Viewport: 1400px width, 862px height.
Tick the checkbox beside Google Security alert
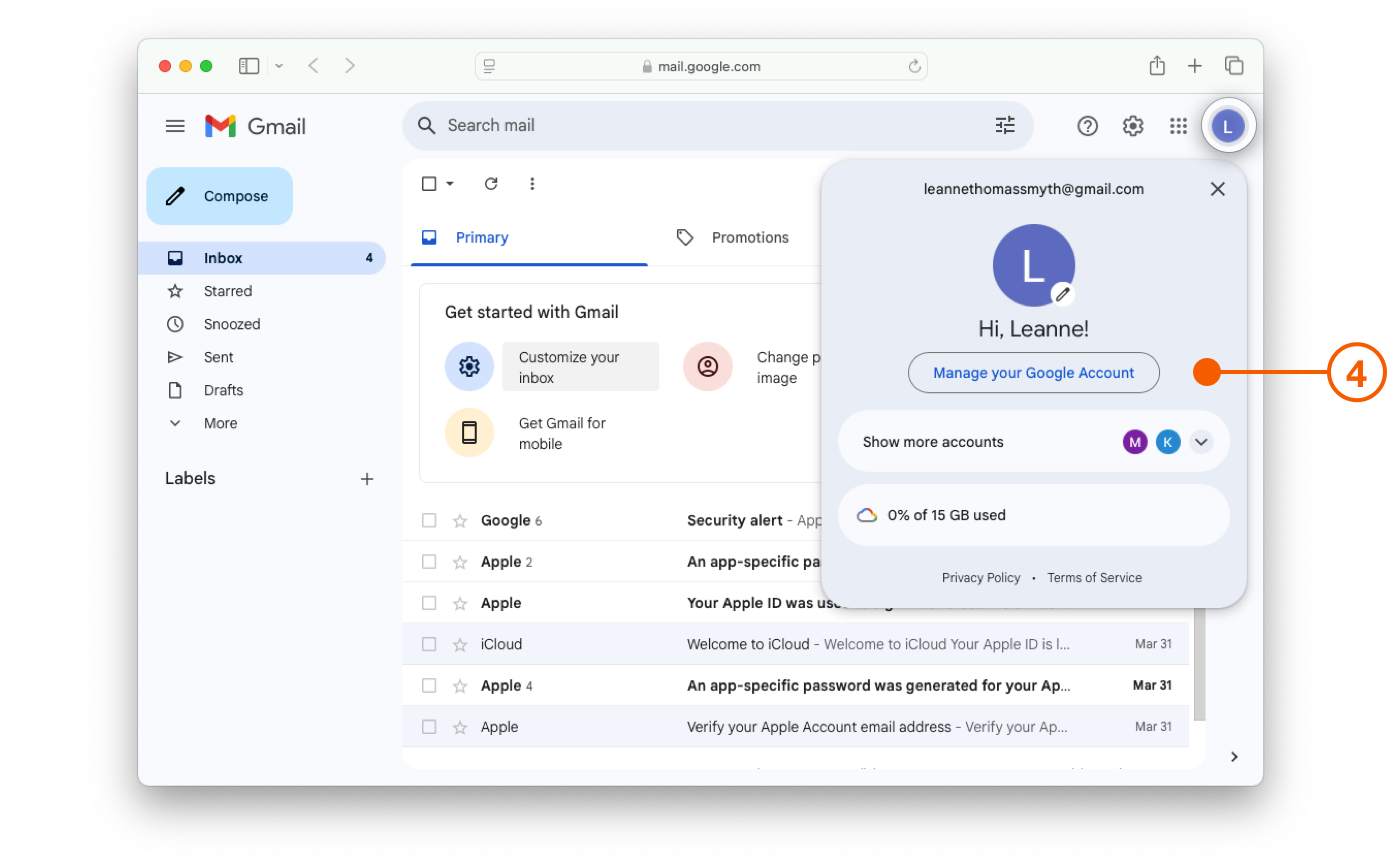[429, 521]
